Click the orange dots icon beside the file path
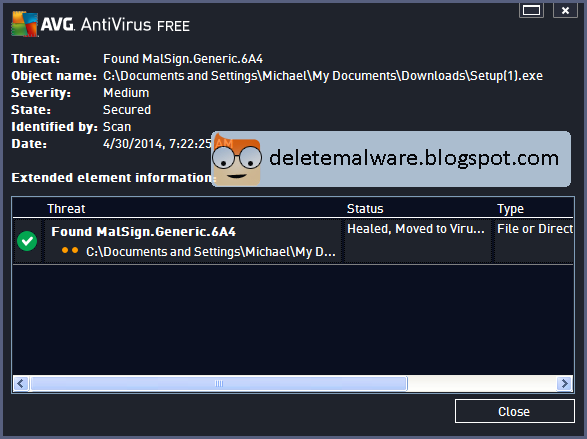 70,250
